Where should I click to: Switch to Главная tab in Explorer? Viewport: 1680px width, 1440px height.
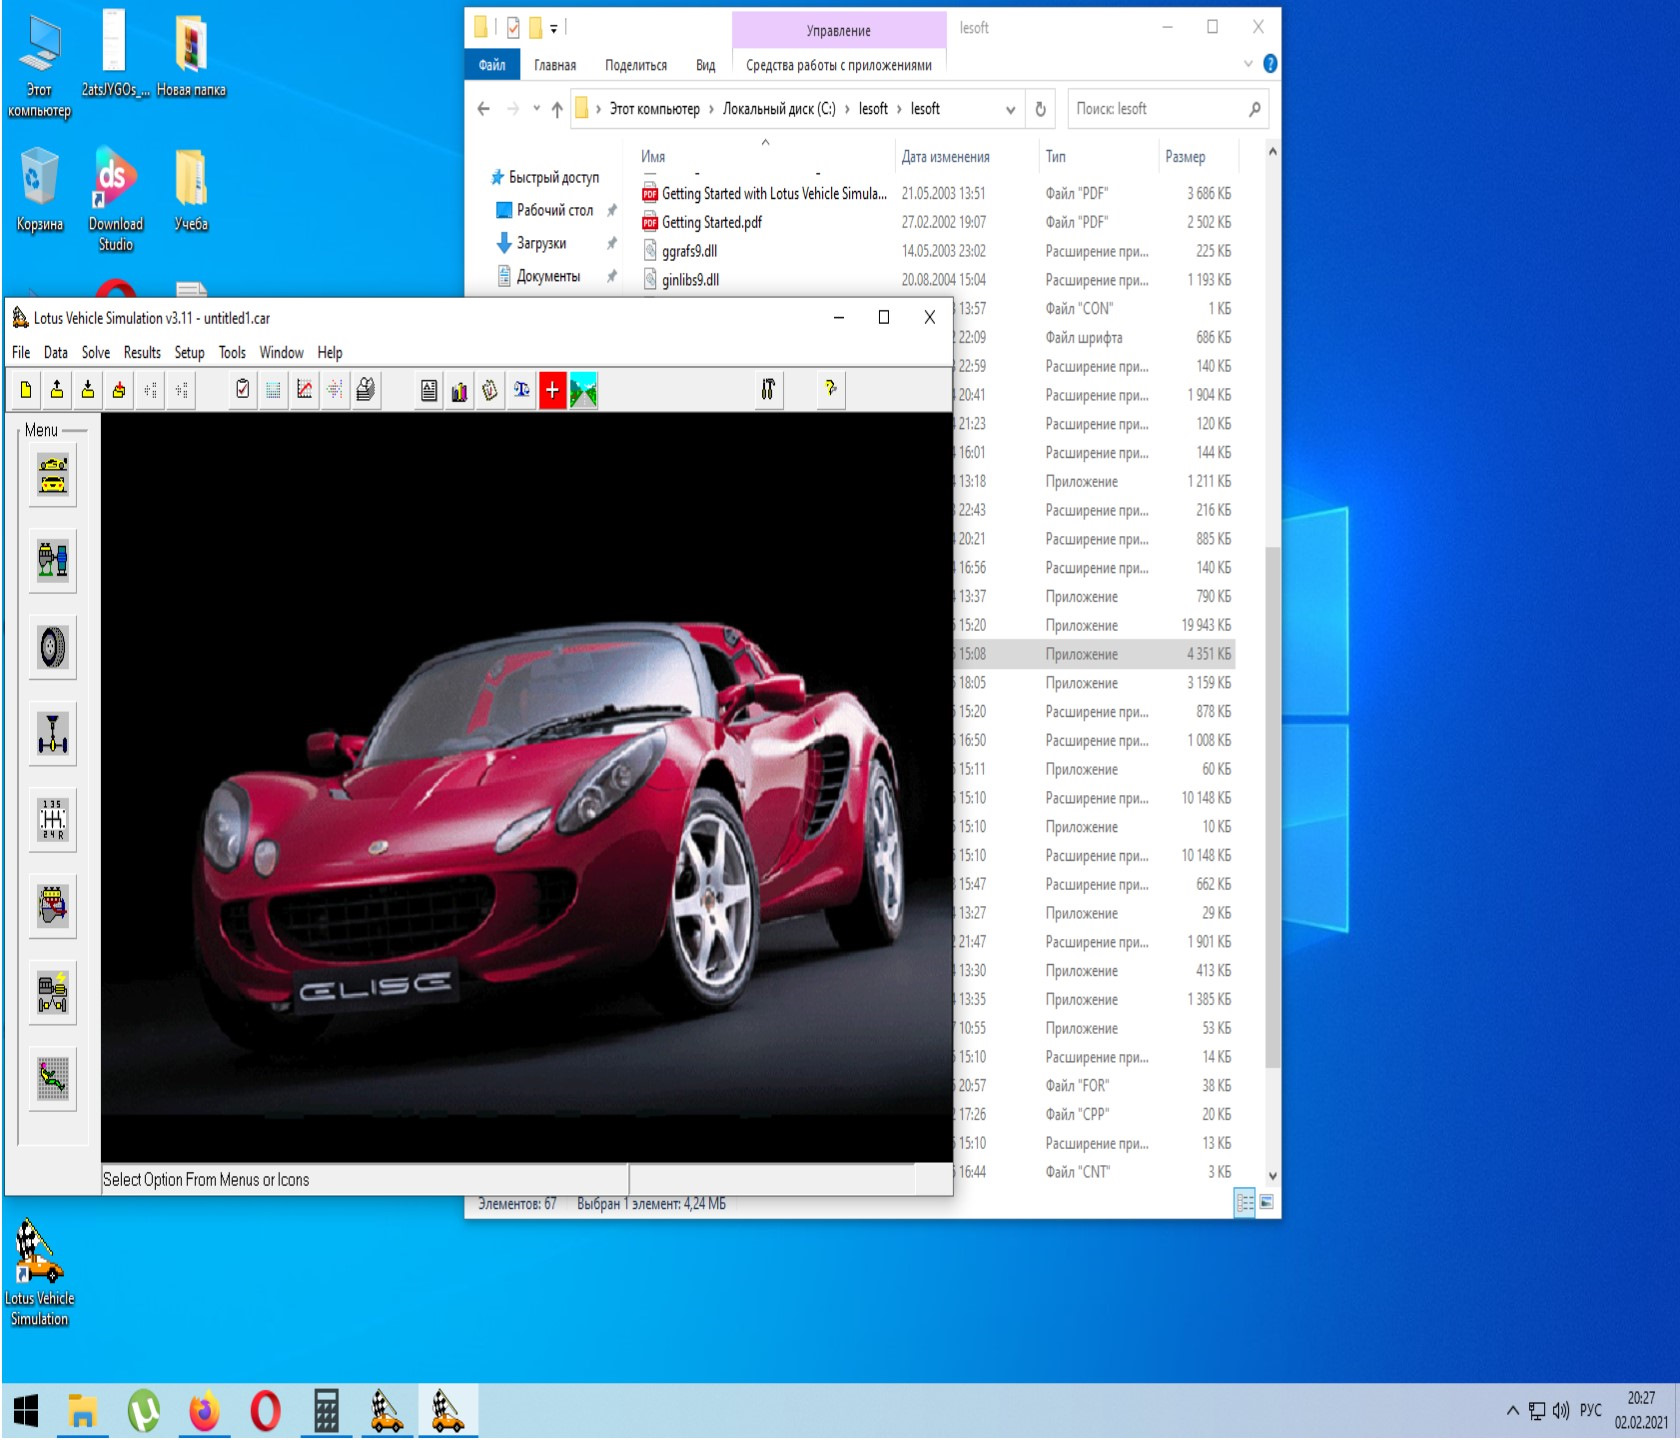[555, 65]
